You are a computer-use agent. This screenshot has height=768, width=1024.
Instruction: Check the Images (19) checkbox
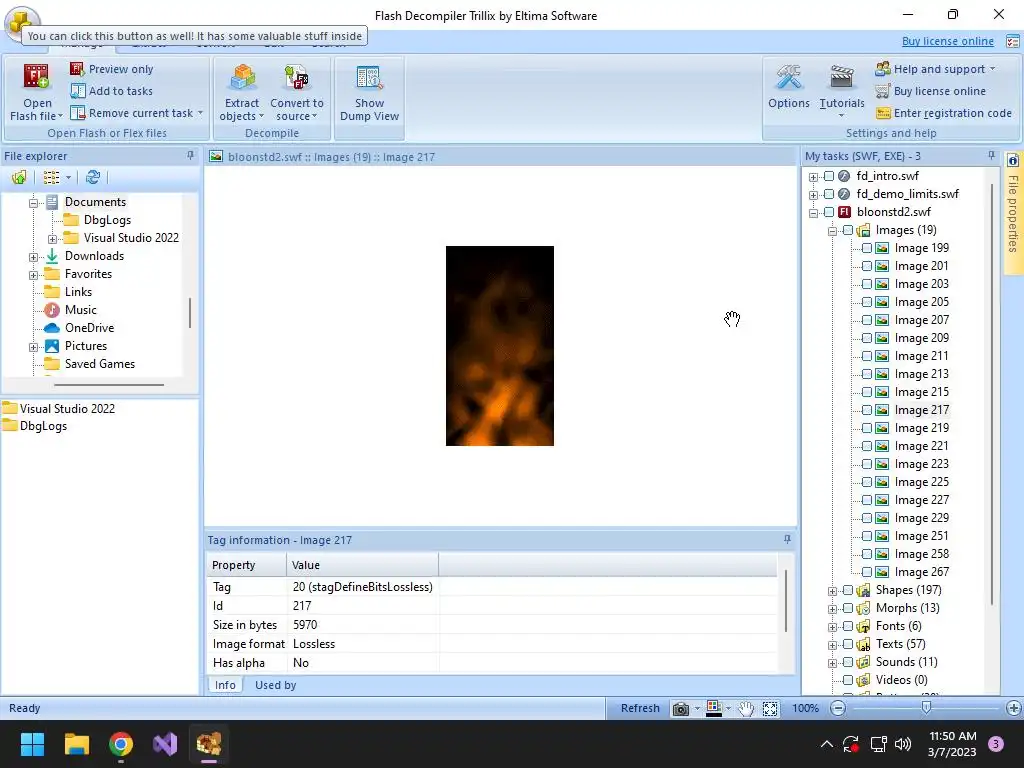click(x=848, y=230)
